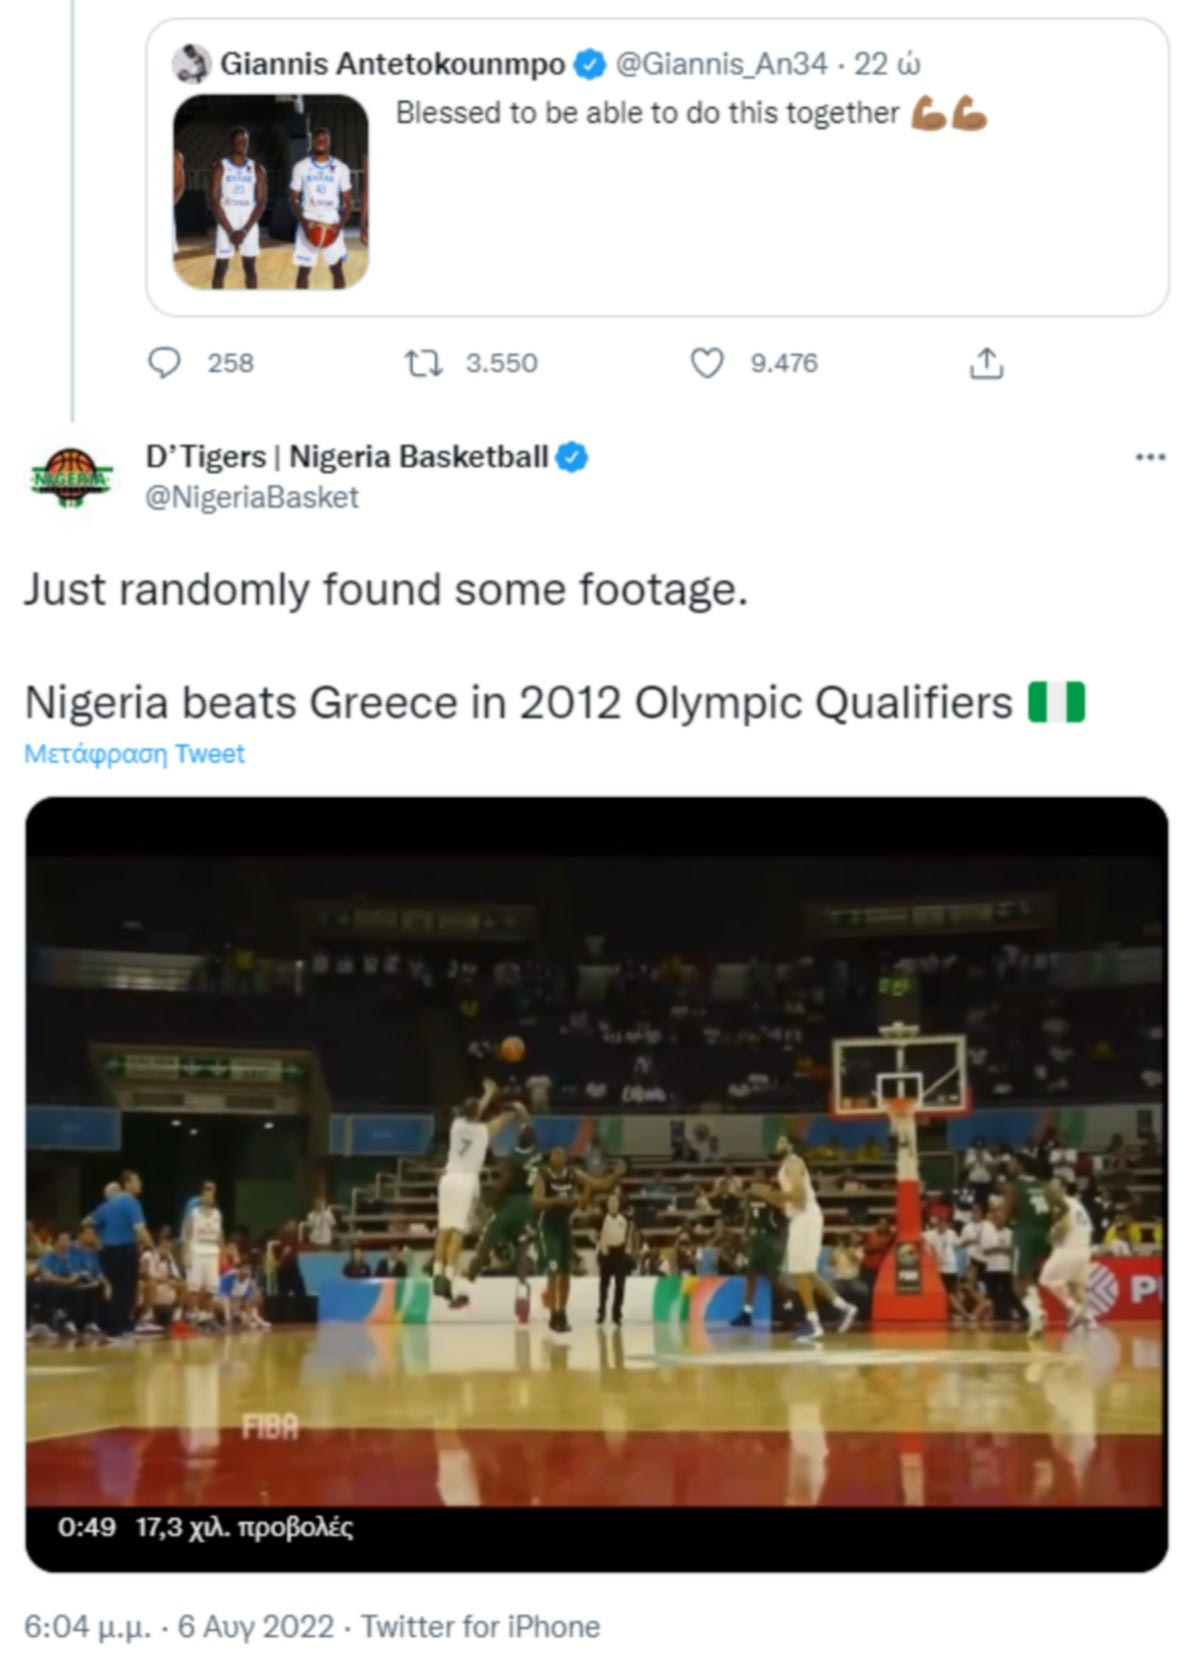Open the @Giannis_An34 handle
Image resolution: width=1200 pixels, height=1661 pixels.
pos(721,64)
